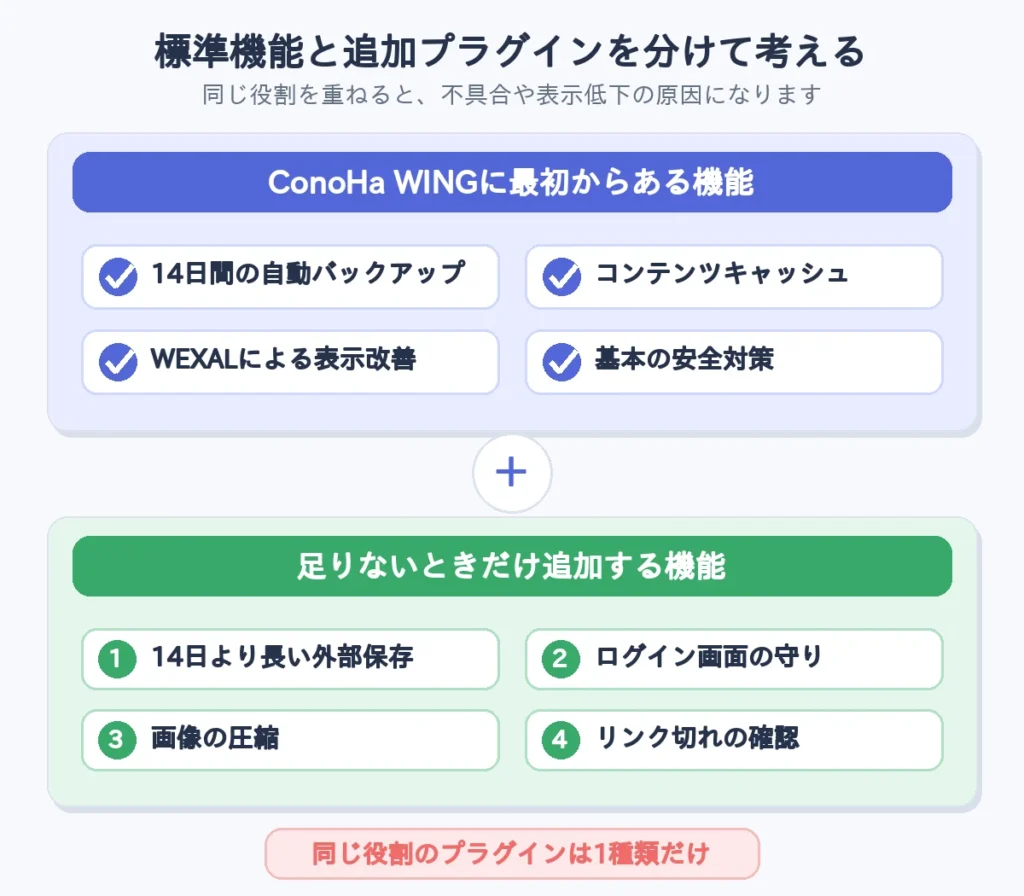The width and height of the screenshot is (1024, 896).
Task: Click the title 標準機能と追加プラグインを分けて考える
Action: click(510, 52)
